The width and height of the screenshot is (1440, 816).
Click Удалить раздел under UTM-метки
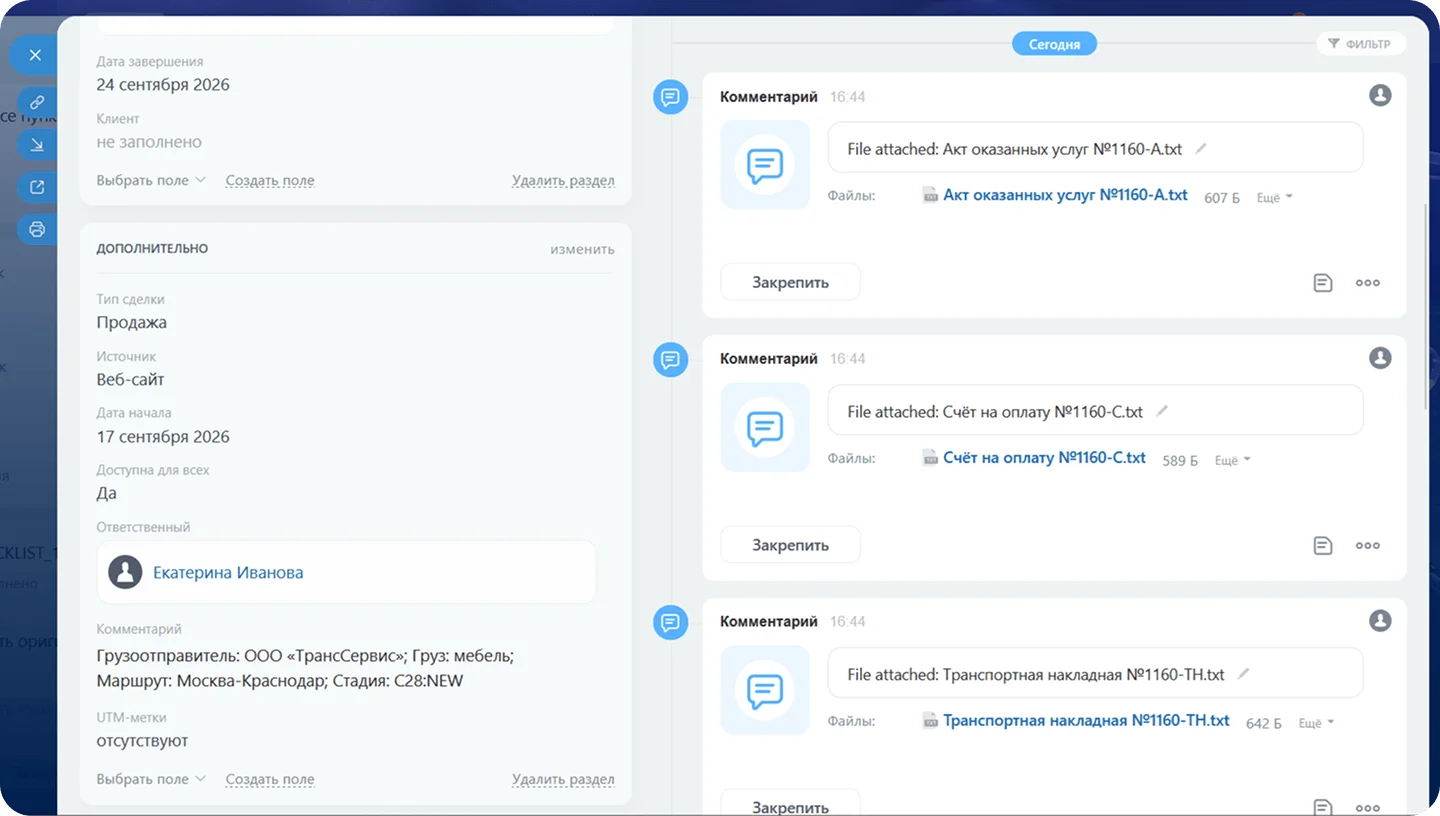tap(563, 779)
